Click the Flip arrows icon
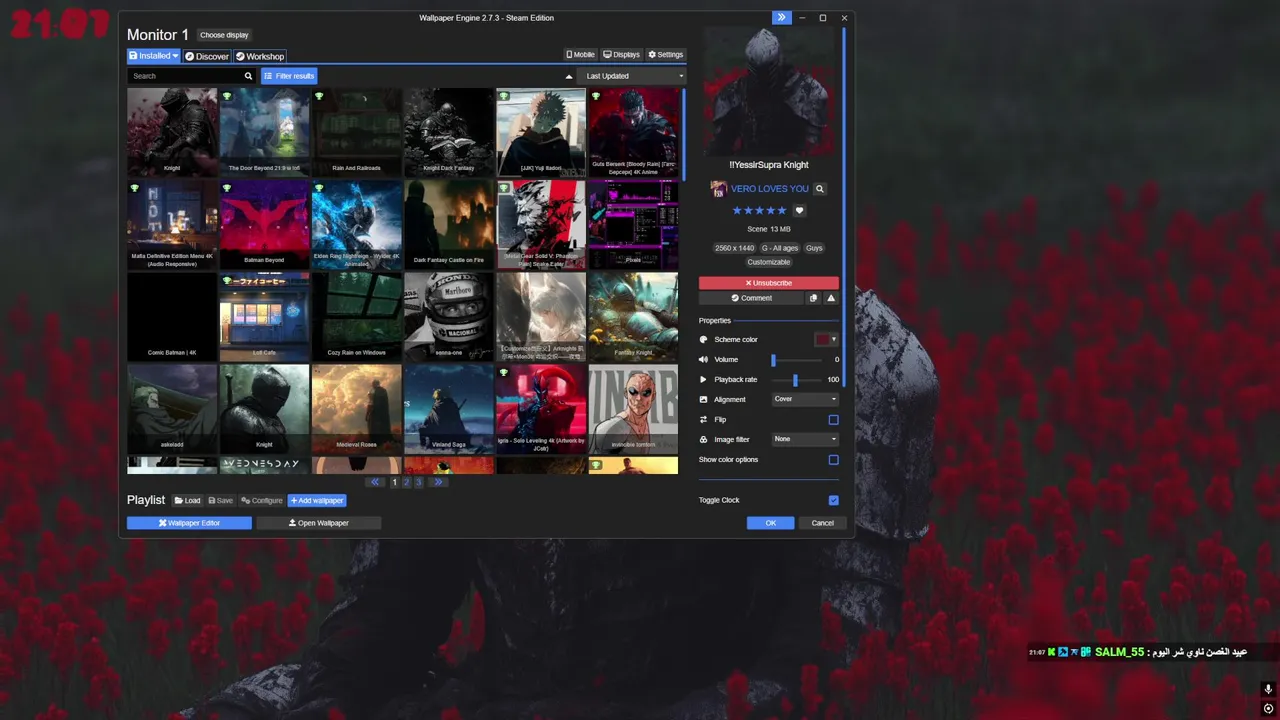Viewport: 1280px width, 720px height. pos(703,420)
